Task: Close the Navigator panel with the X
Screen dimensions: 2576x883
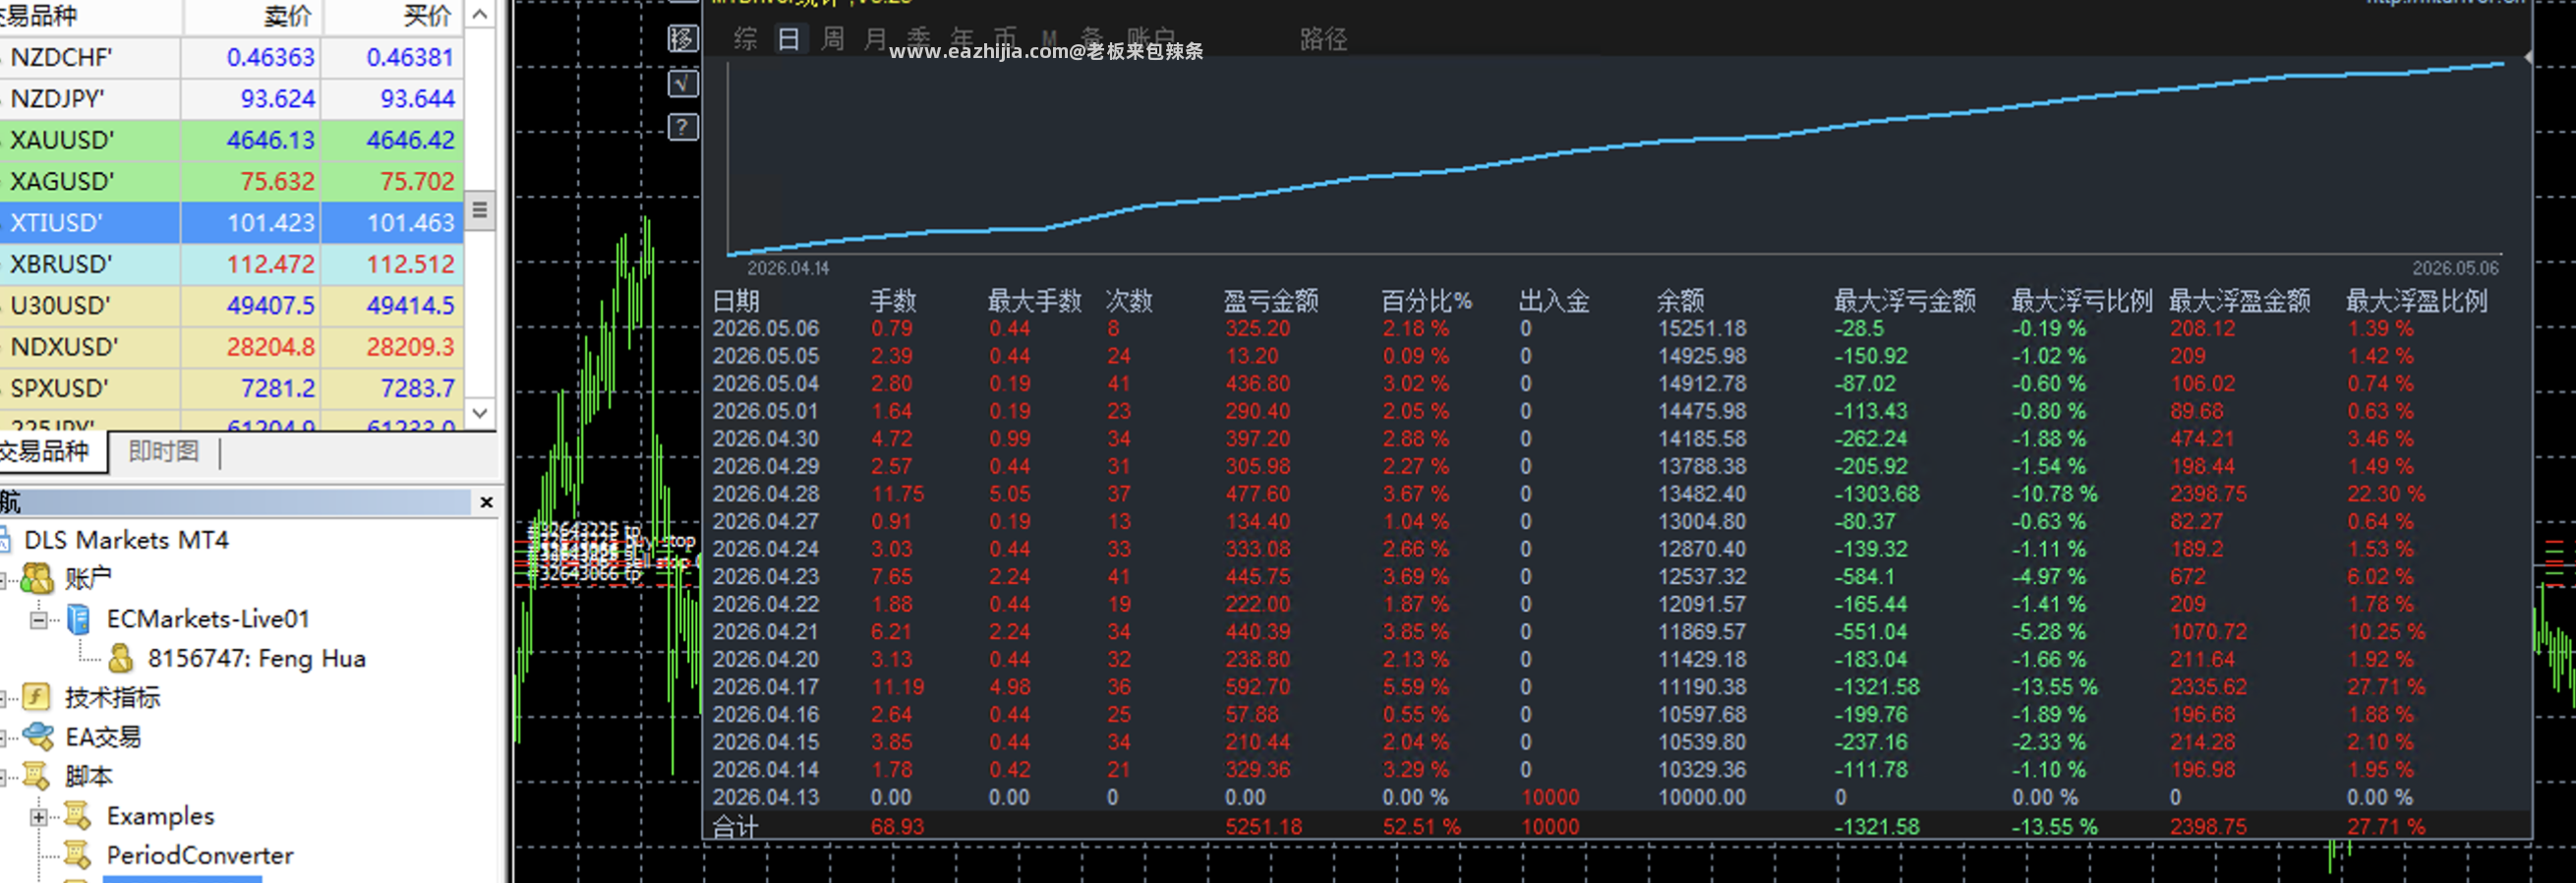Action: coord(486,502)
